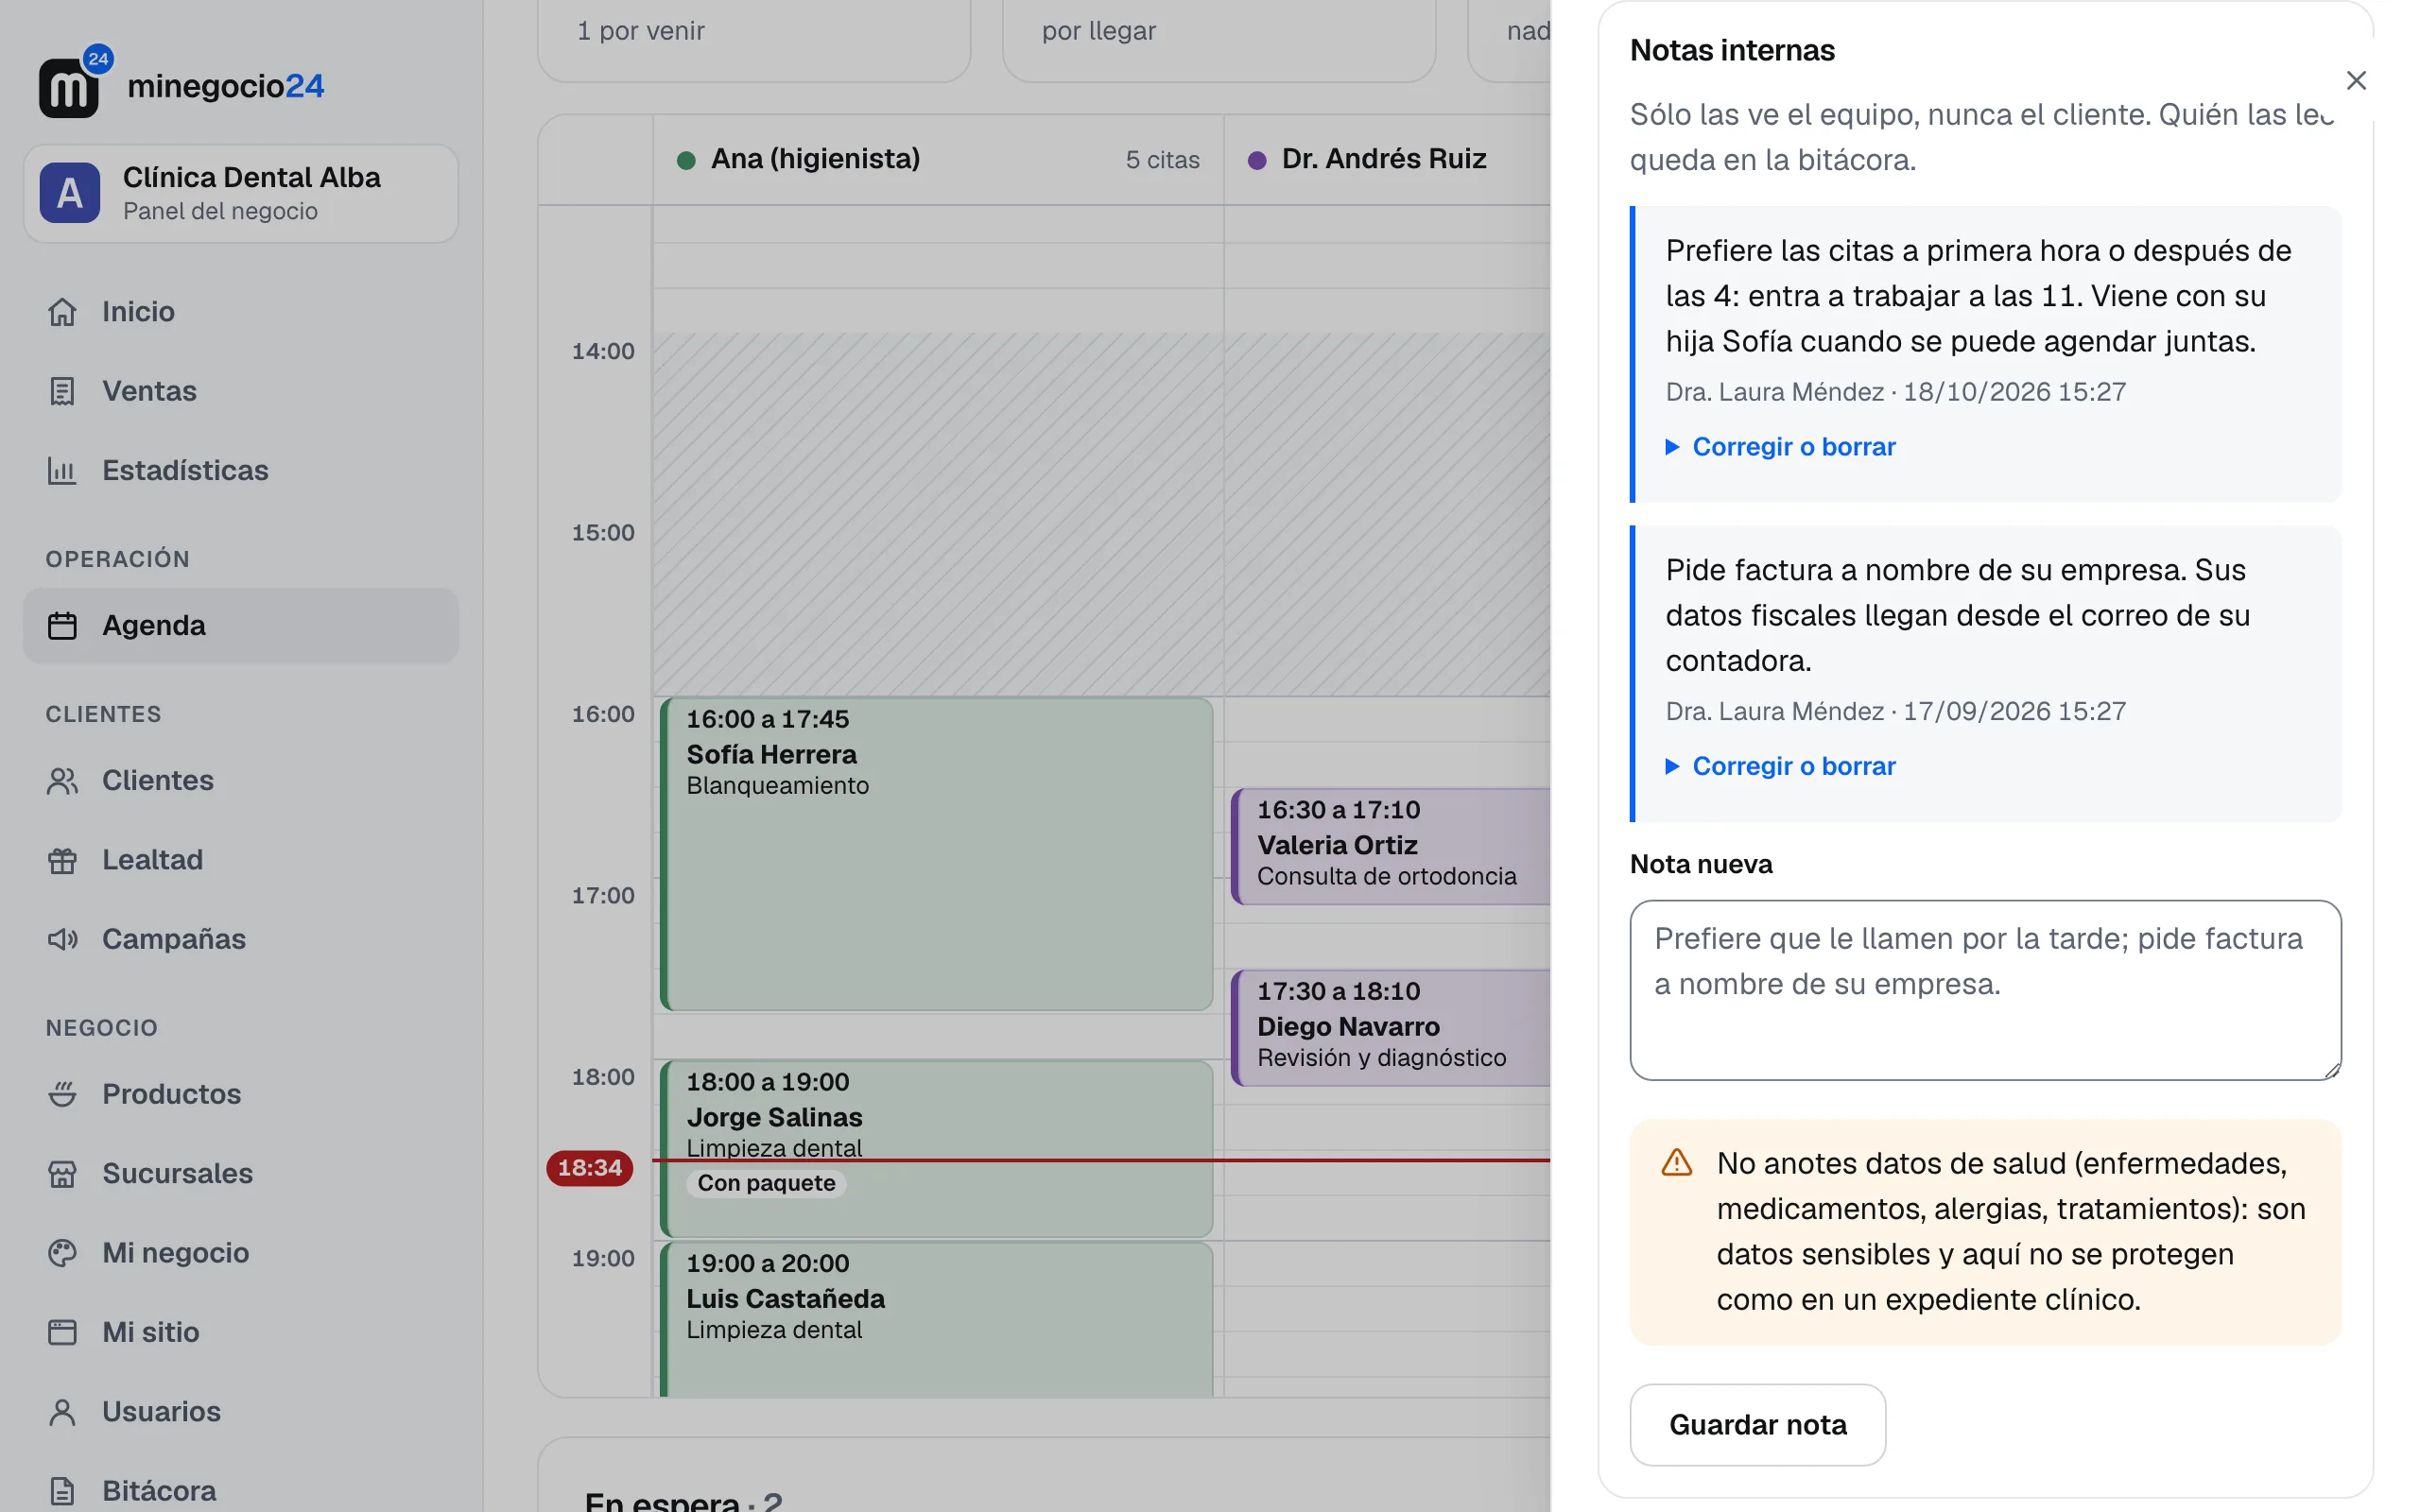Screen dimensions: 2420x1512
Task: Click the Clientes people icon
Action: click(x=62, y=780)
